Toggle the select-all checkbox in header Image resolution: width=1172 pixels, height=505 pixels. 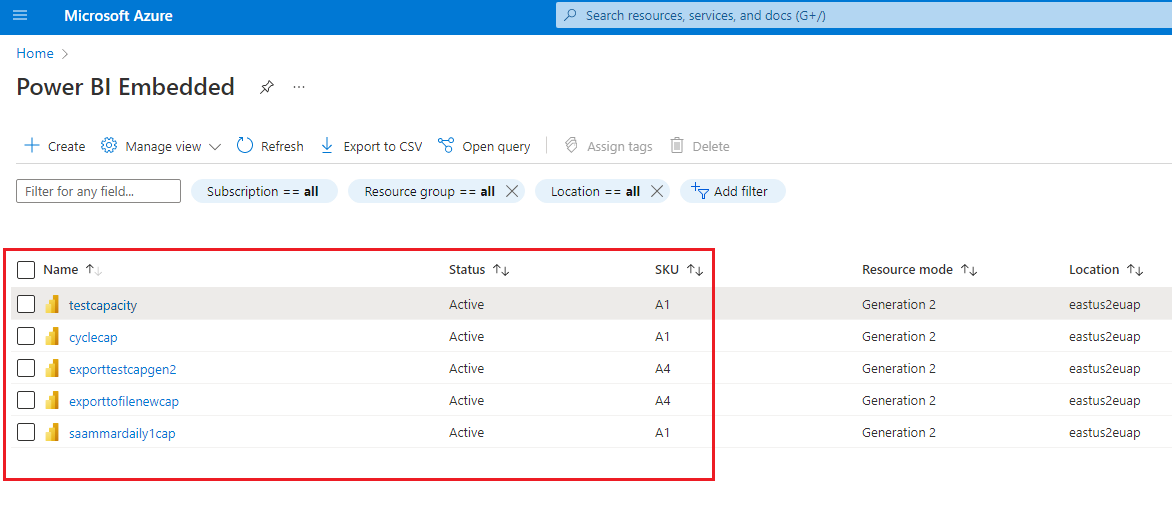tap(26, 269)
